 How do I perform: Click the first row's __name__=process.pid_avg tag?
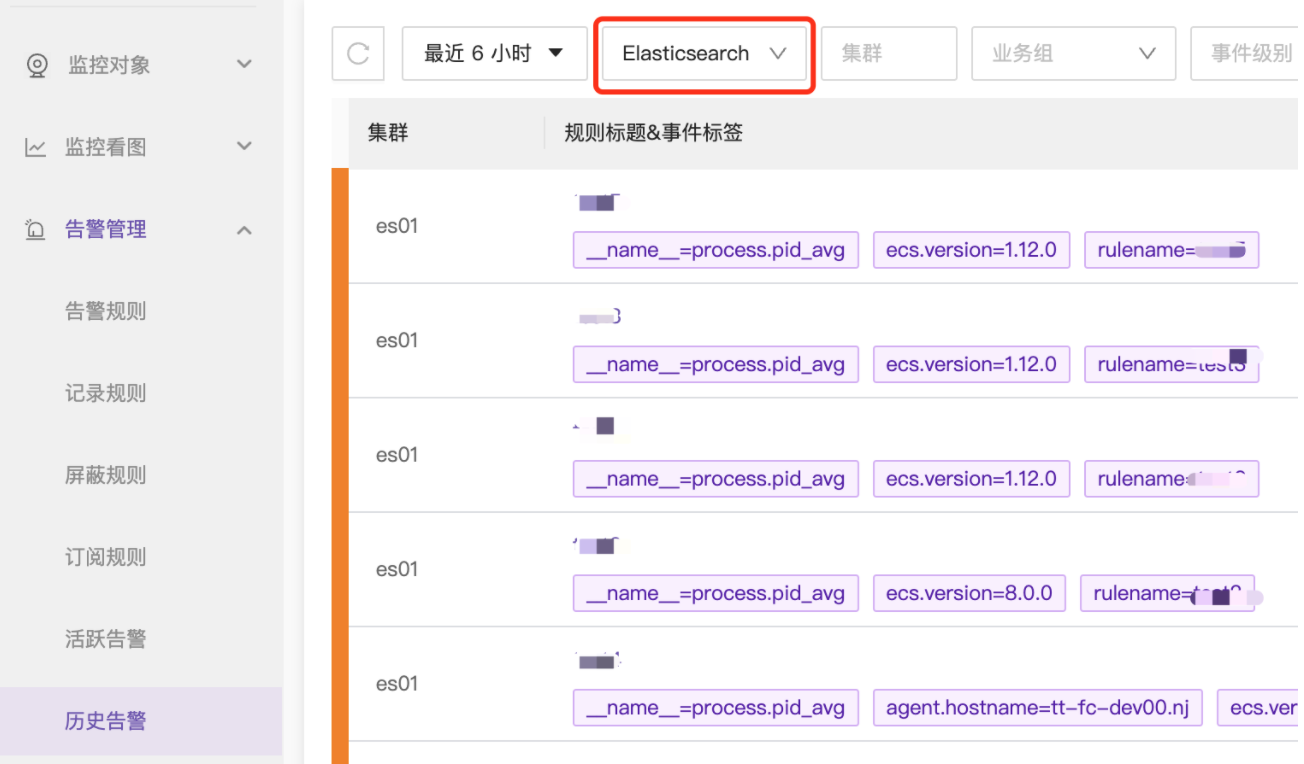pos(716,250)
